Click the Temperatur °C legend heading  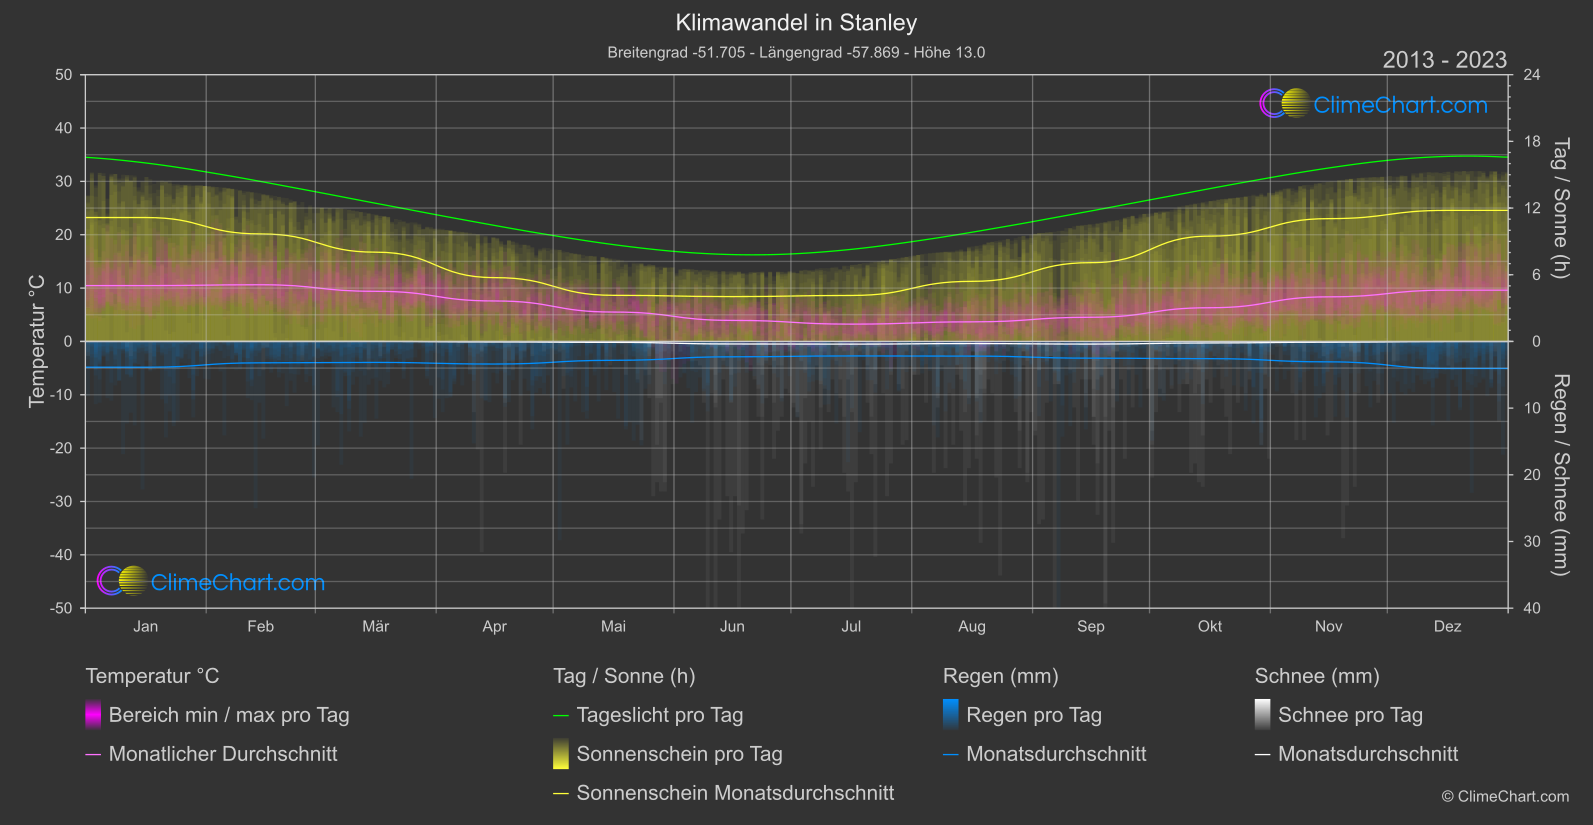pos(152,676)
